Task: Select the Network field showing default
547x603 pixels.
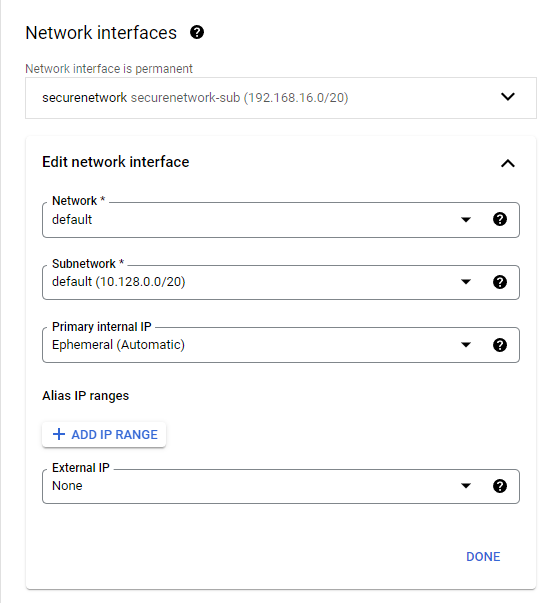Action: coord(281,220)
